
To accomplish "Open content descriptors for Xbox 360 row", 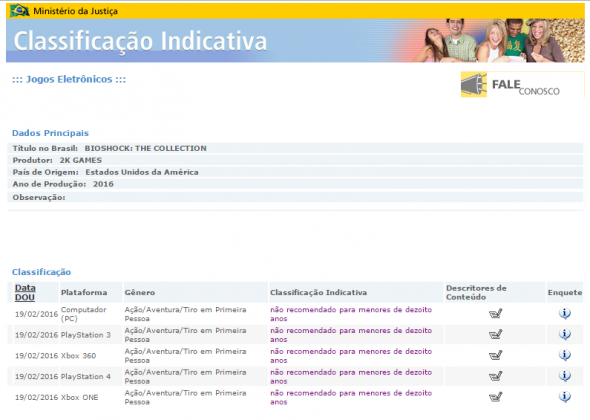I will [495, 355].
